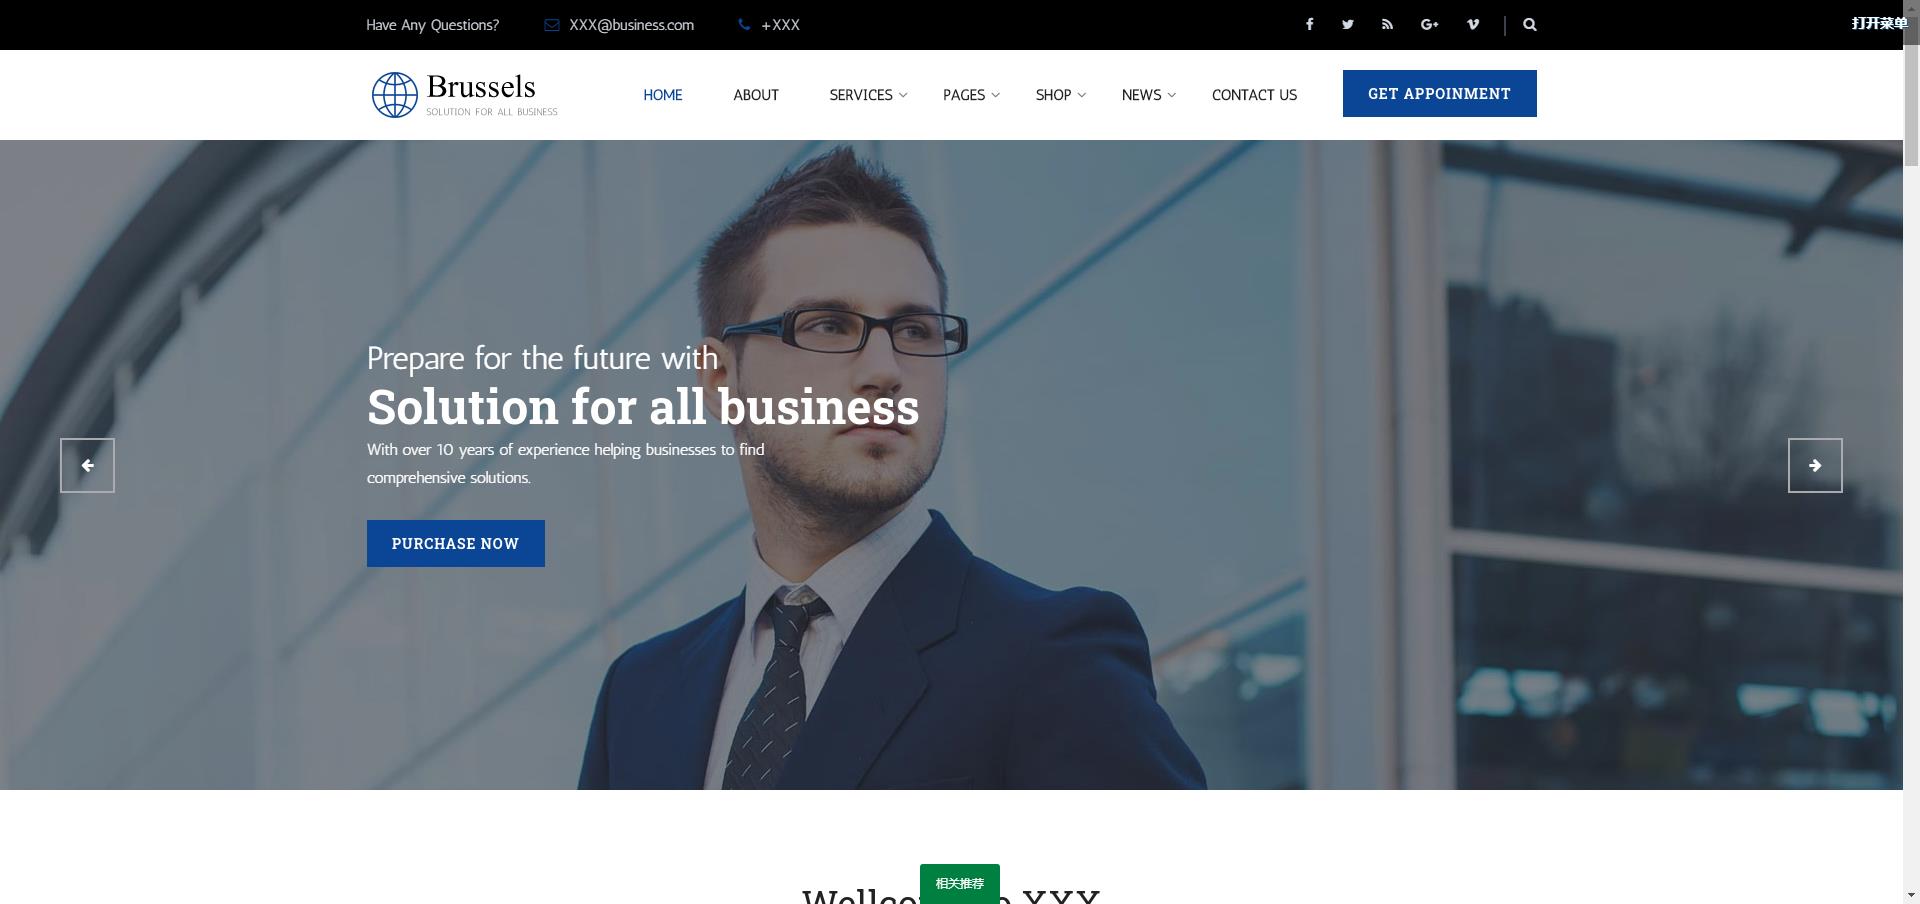Open the Twitter social icon
The image size is (1920, 904).
(x=1348, y=24)
